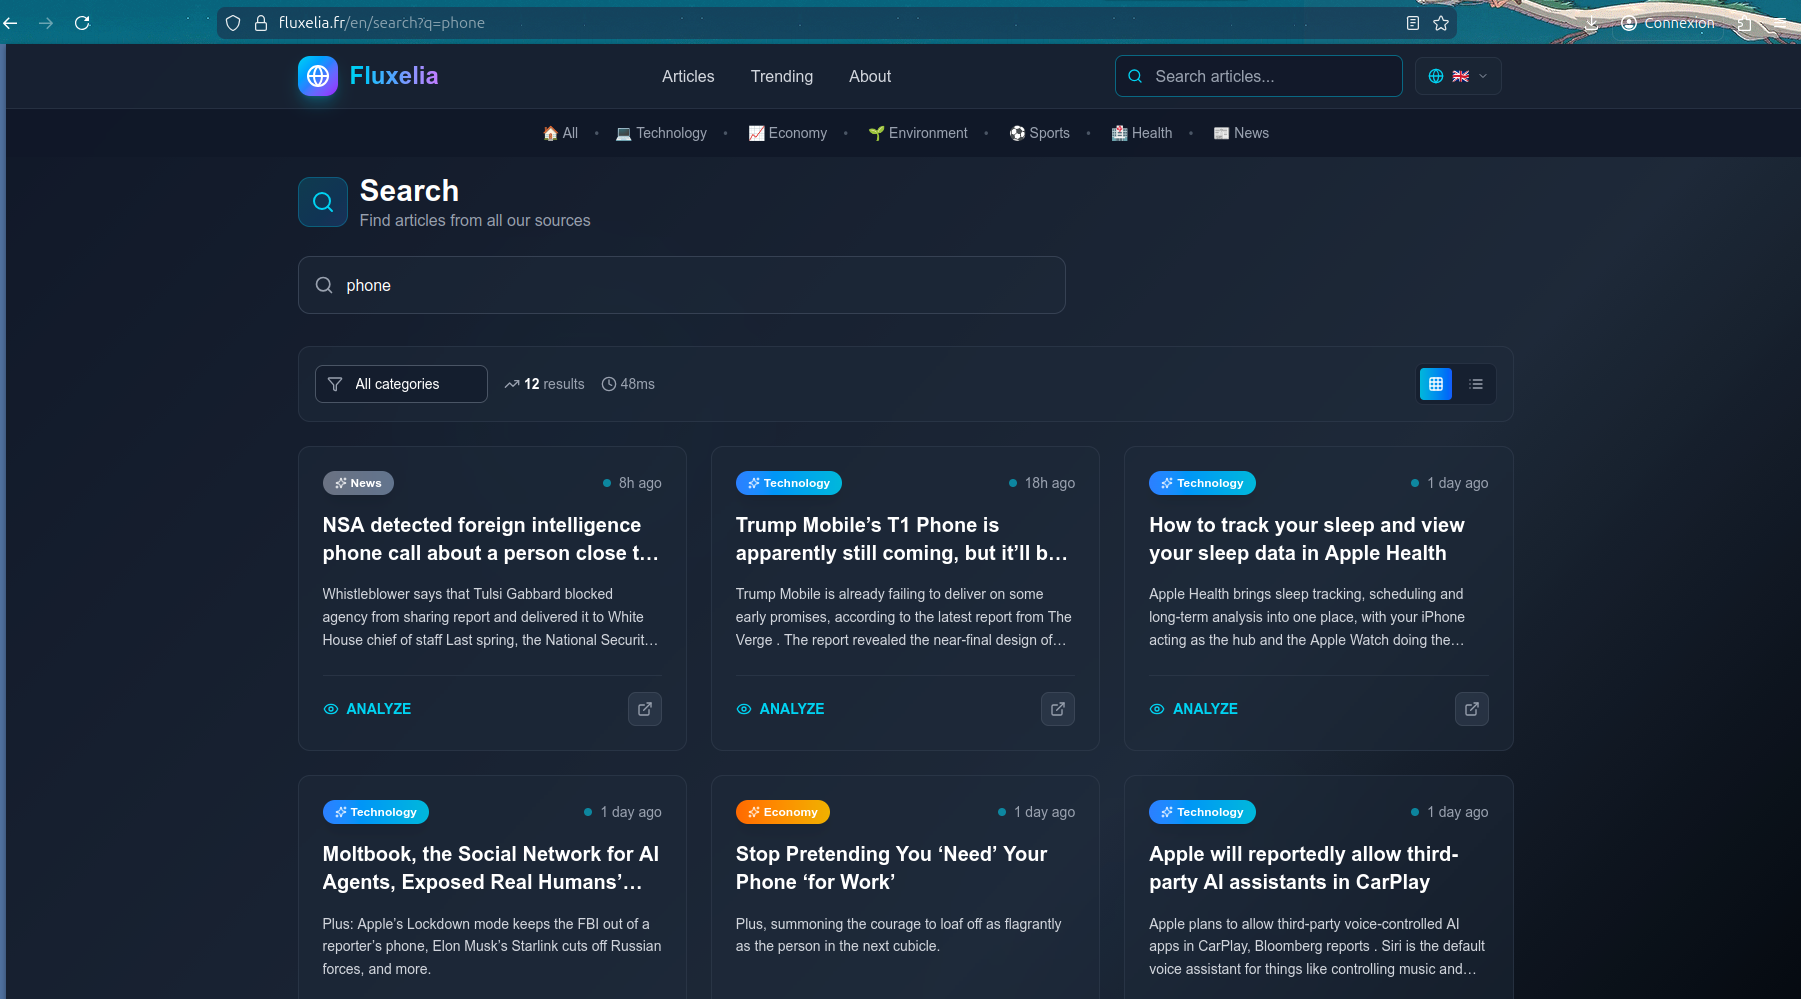The width and height of the screenshot is (1801, 999).
Task: Open the Moltbook Social Network article title
Action: coord(491,868)
